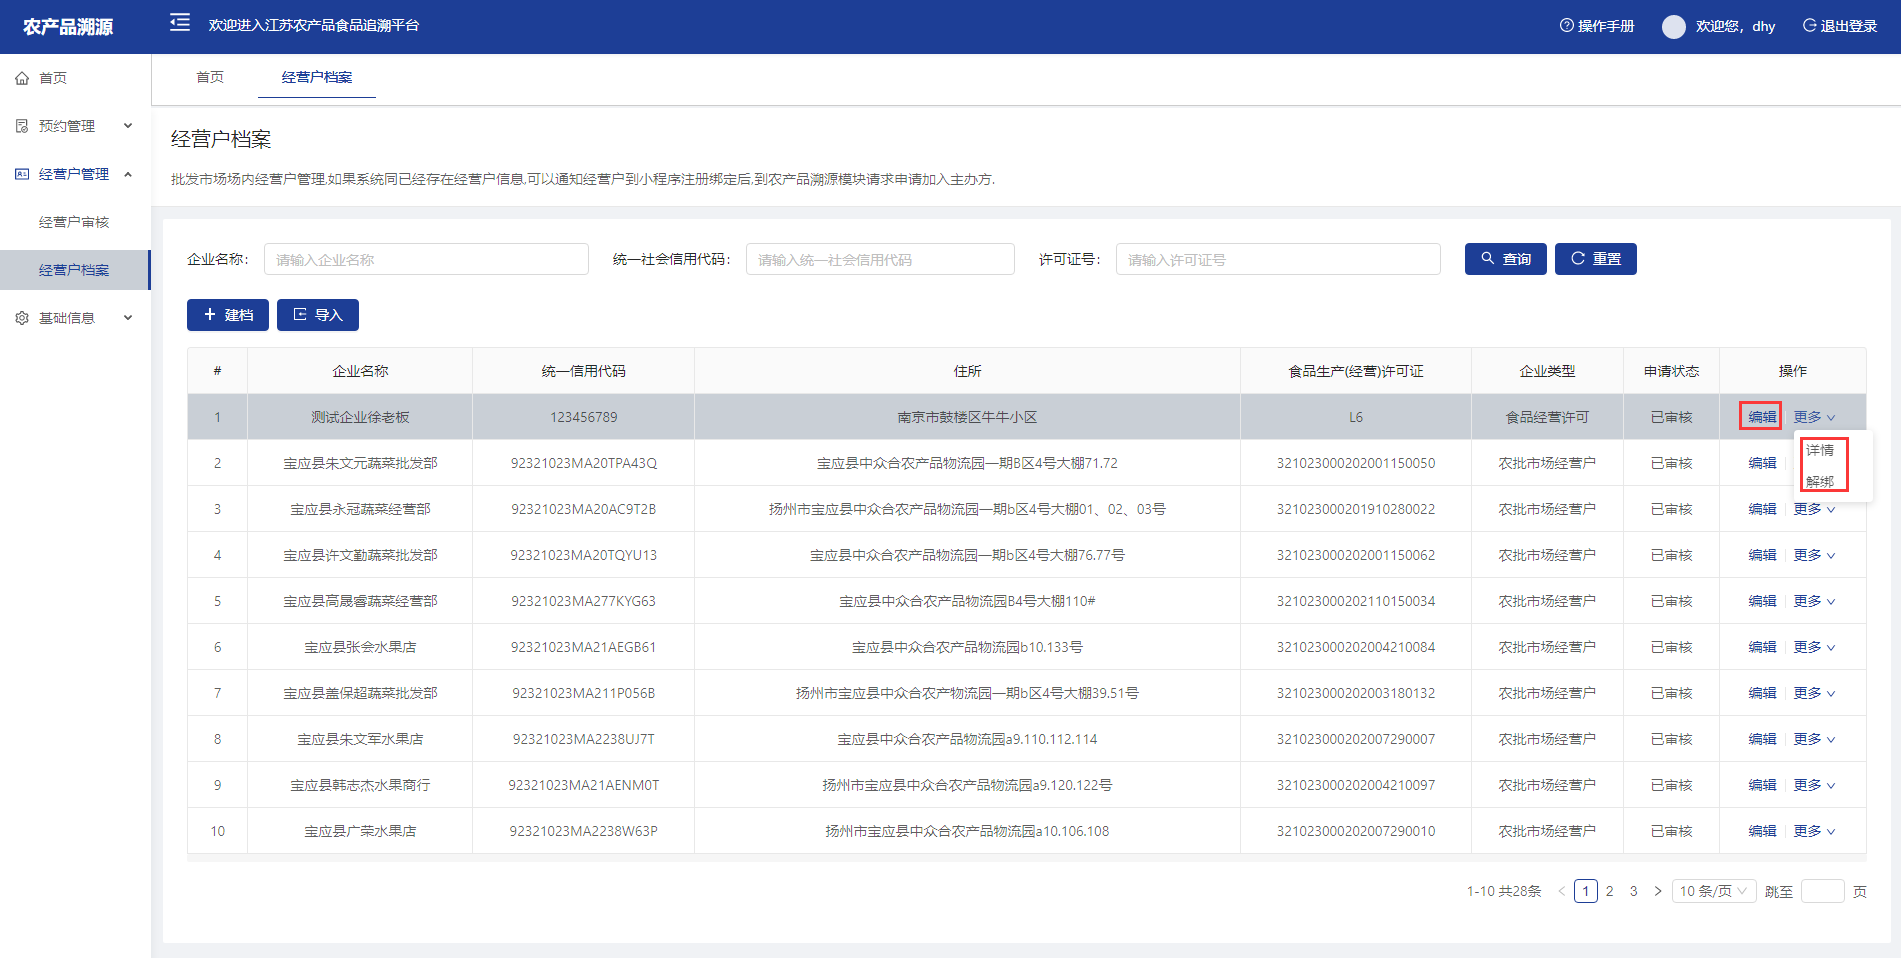Choose 详情 from the dropdown menu
Screen dimensions: 1901x958
1820,450
